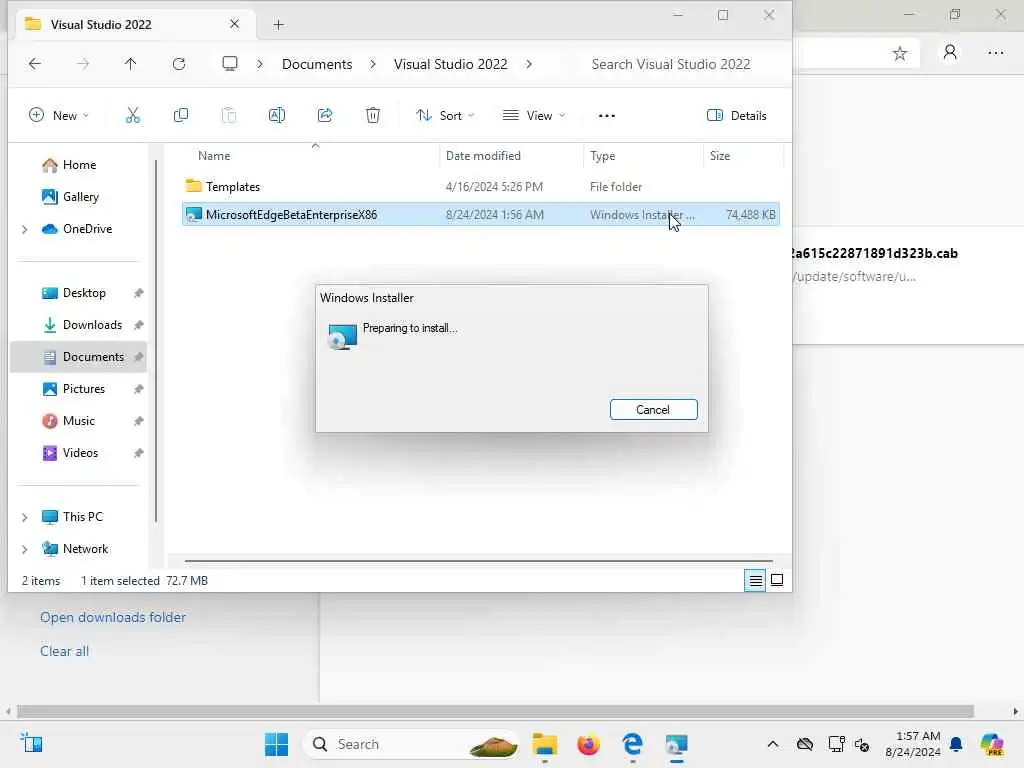Click Open downloads folder link
This screenshot has width=1024, height=768.
[x=113, y=617]
